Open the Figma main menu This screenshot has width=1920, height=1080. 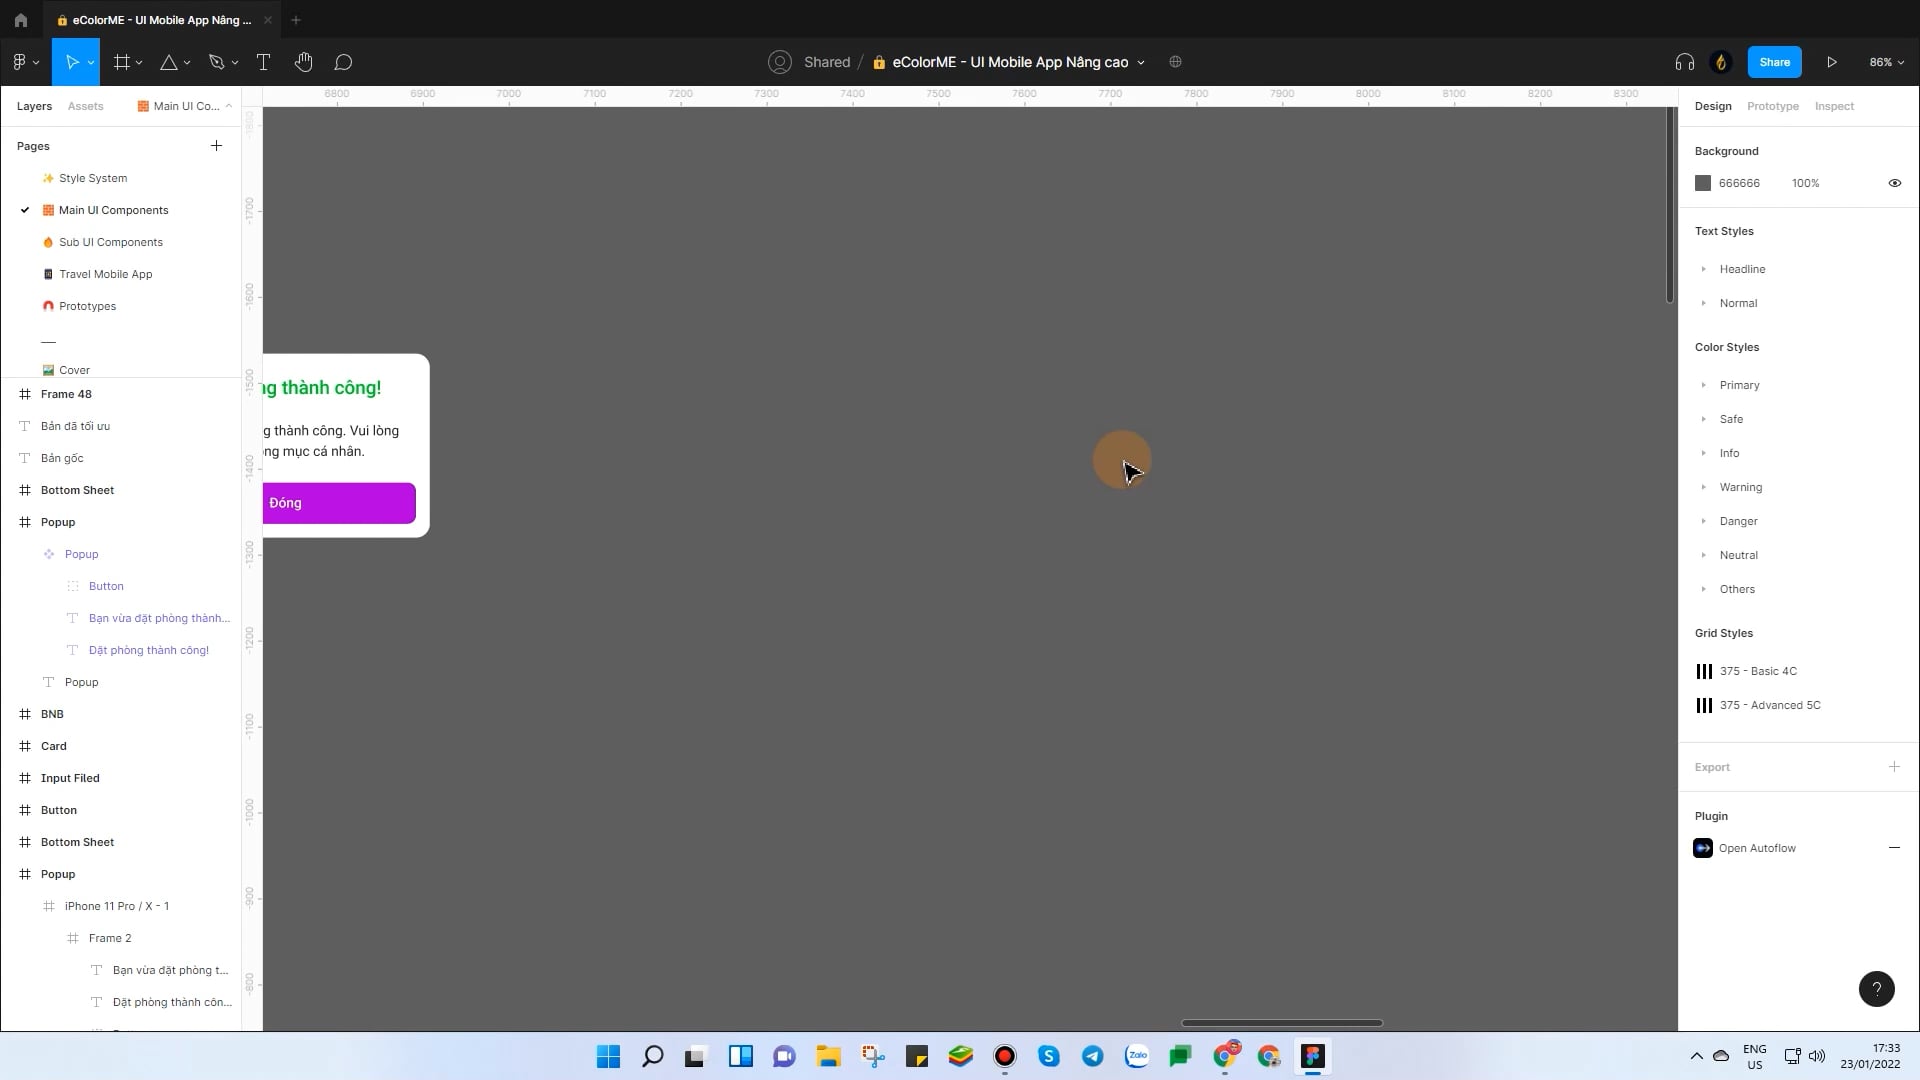(25, 62)
